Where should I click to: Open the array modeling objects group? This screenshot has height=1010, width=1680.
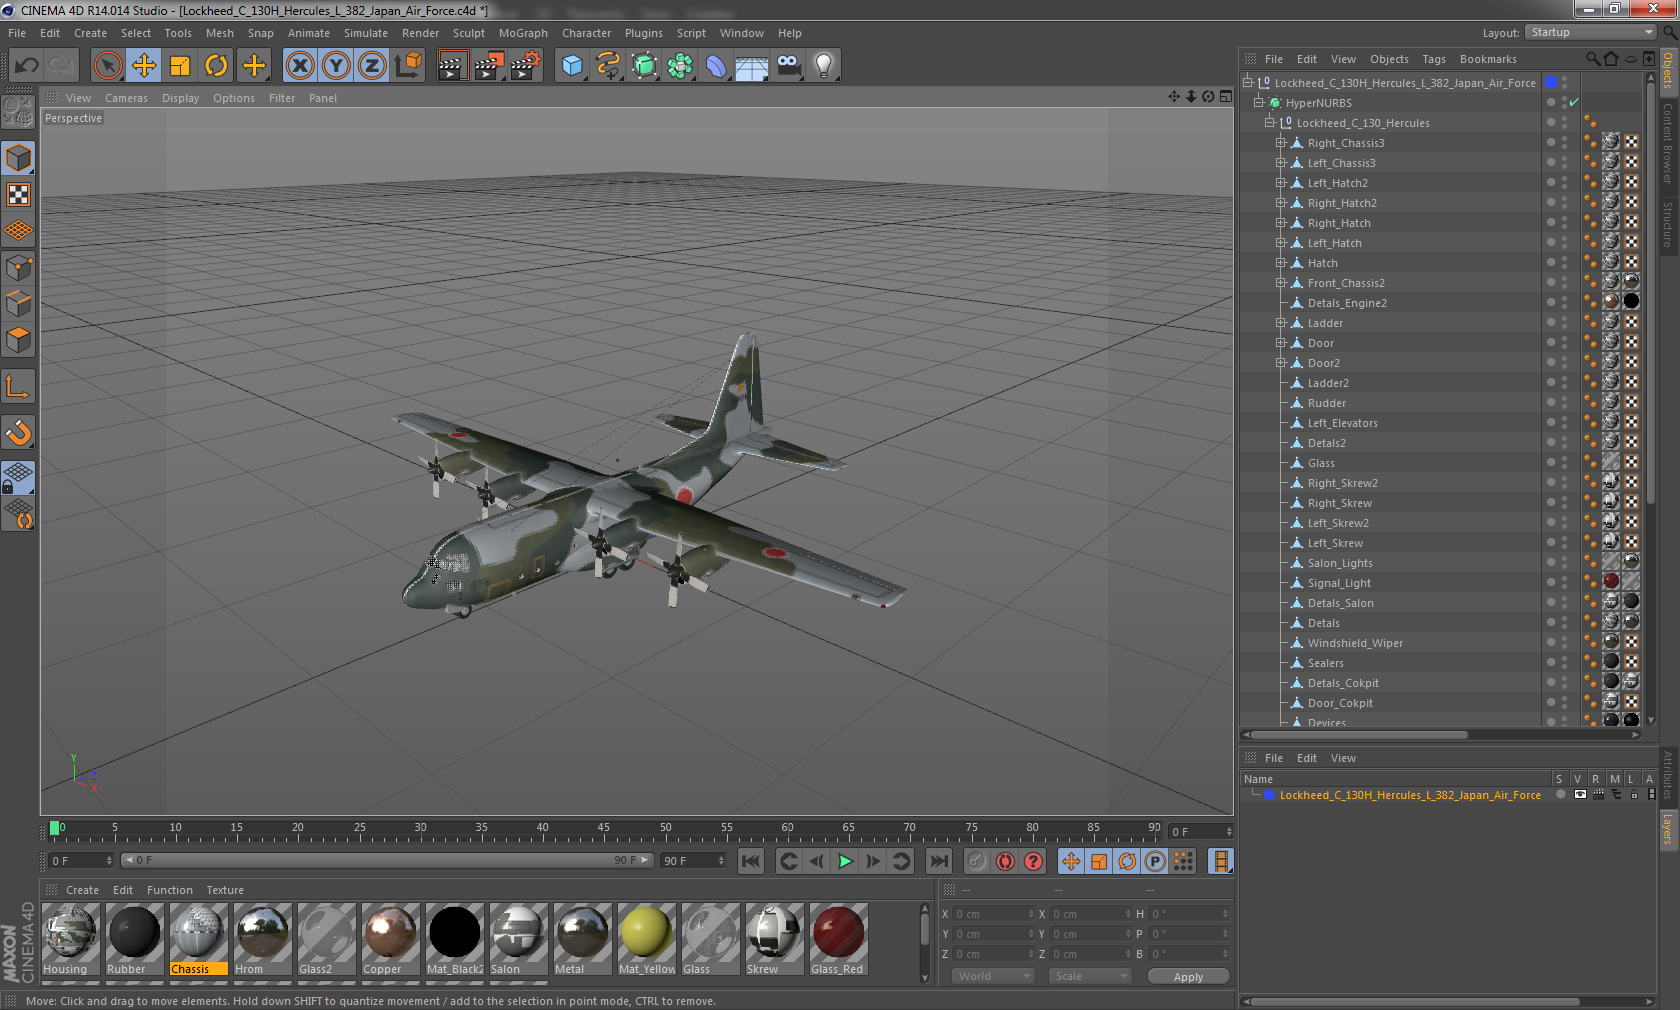(x=680, y=66)
